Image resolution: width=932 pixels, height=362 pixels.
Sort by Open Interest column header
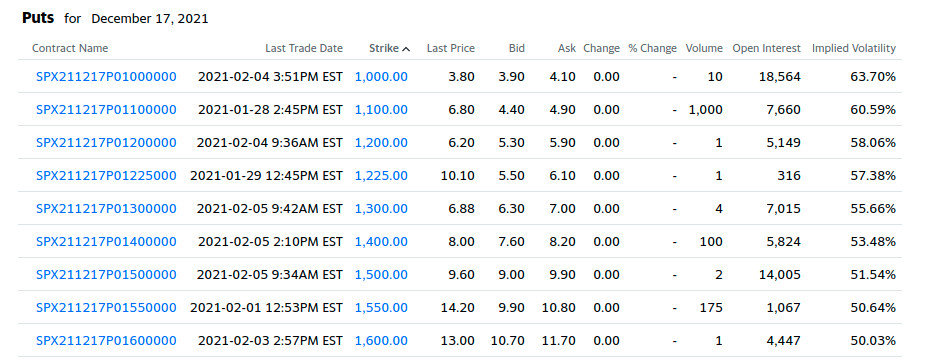pos(766,49)
